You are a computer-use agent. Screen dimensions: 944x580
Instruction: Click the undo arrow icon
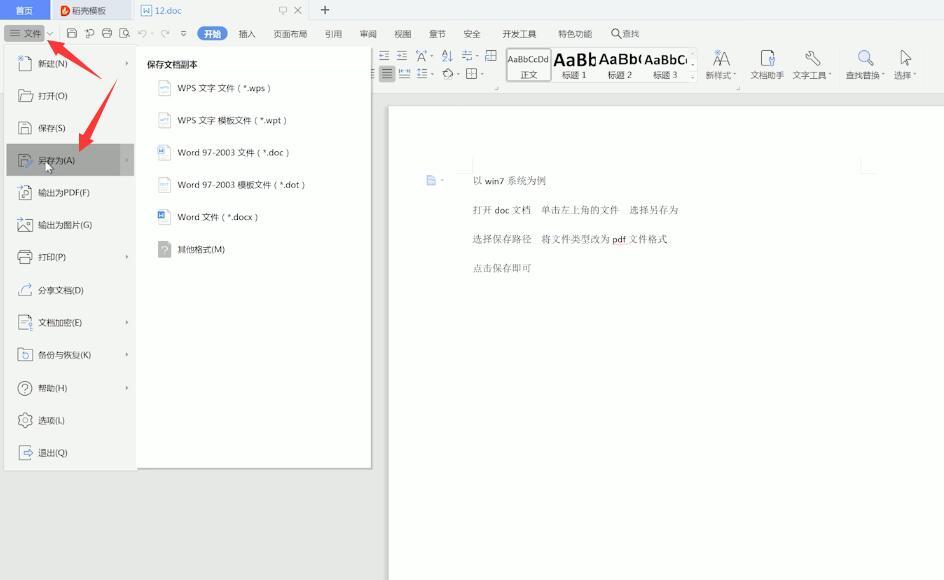(x=142, y=34)
